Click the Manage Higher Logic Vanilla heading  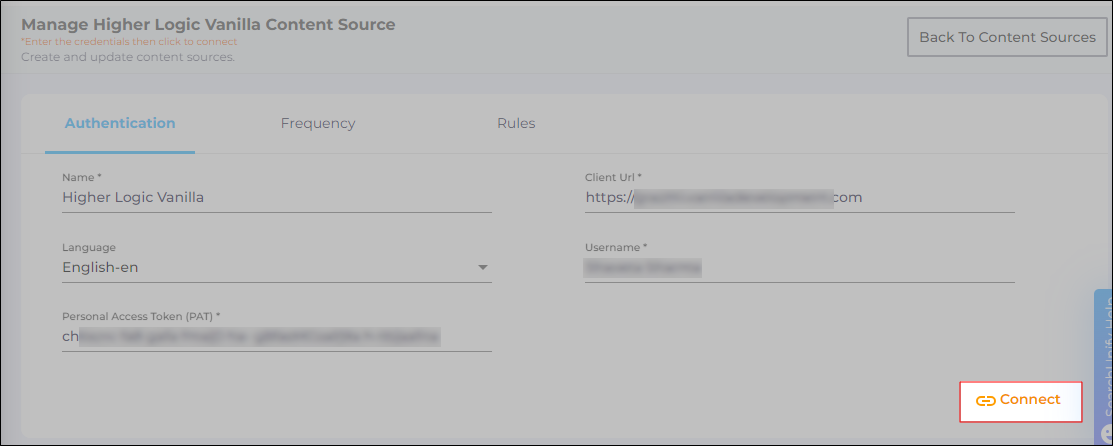click(208, 24)
